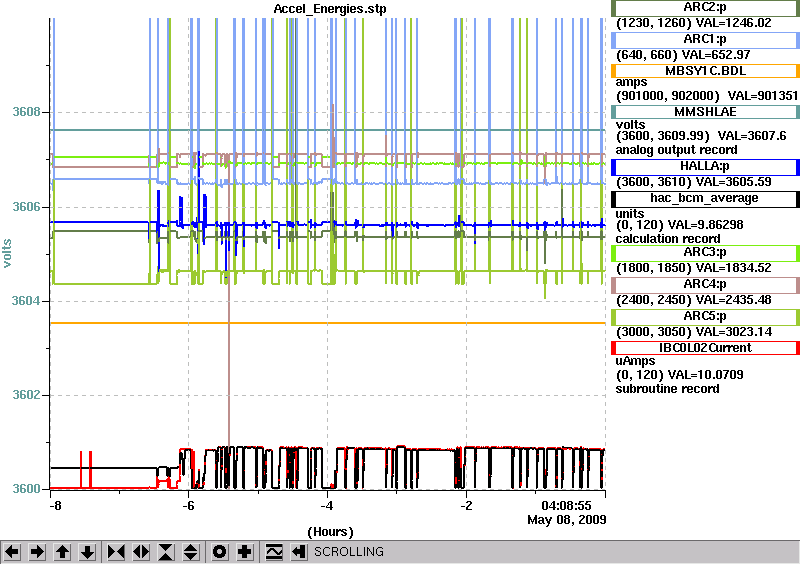The width and height of the screenshot is (800, 564).
Task: Select the ARC2:p curve legend label
Action: coord(705,8)
